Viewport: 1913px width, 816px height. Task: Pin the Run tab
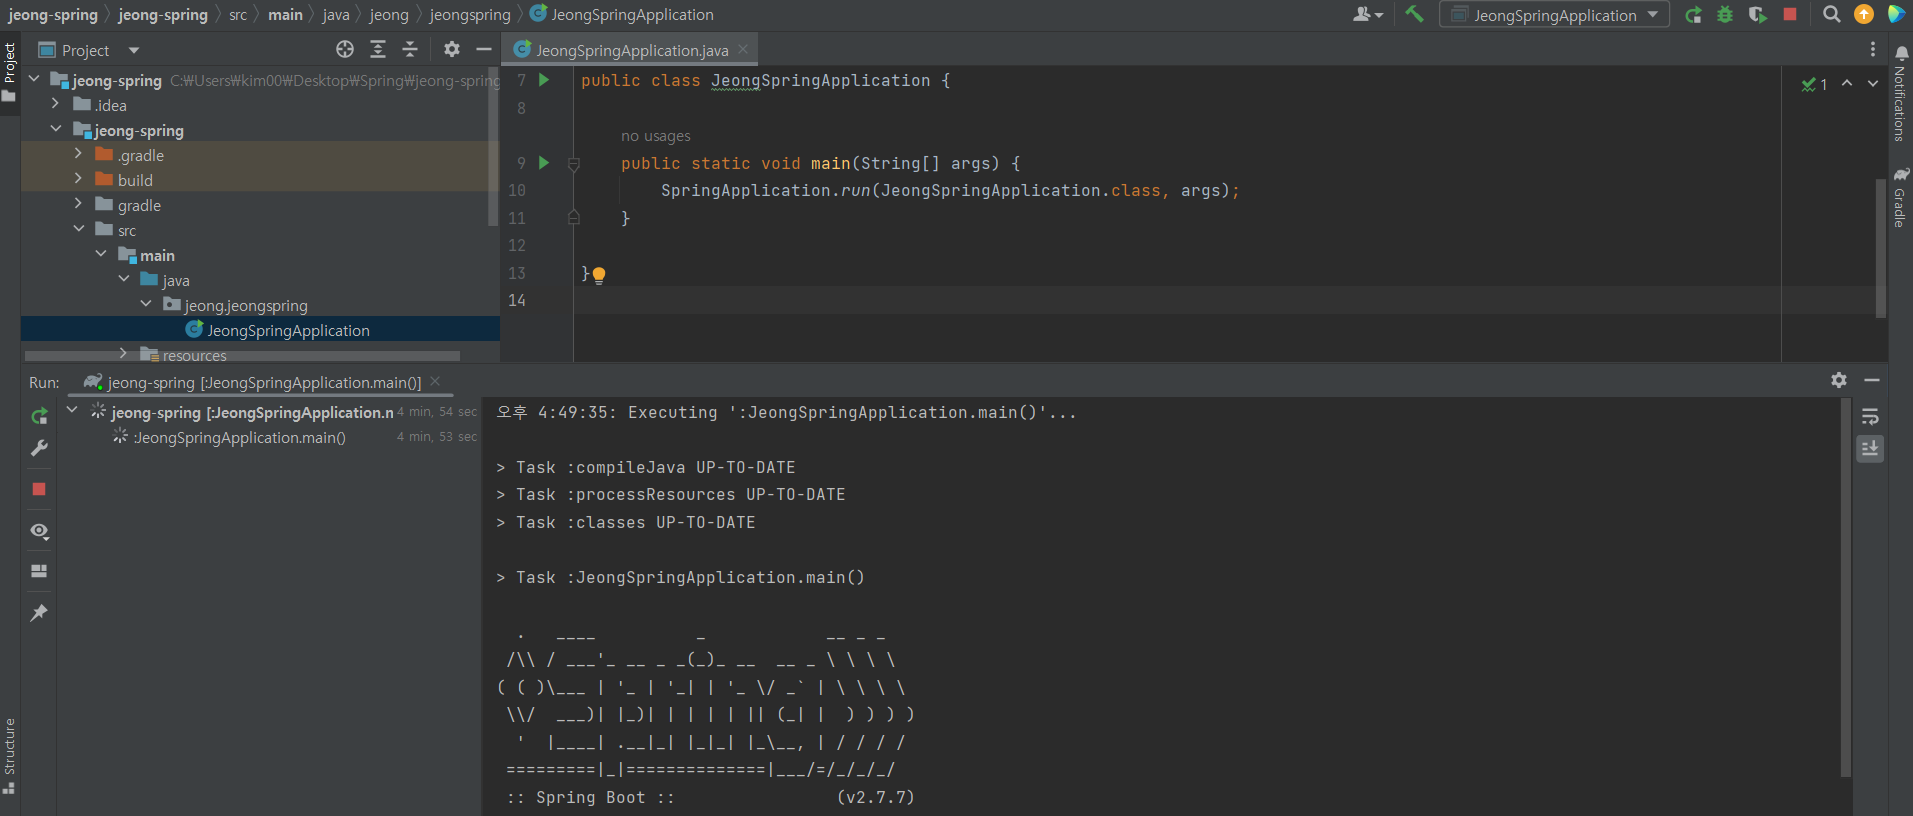pos(39,612)
